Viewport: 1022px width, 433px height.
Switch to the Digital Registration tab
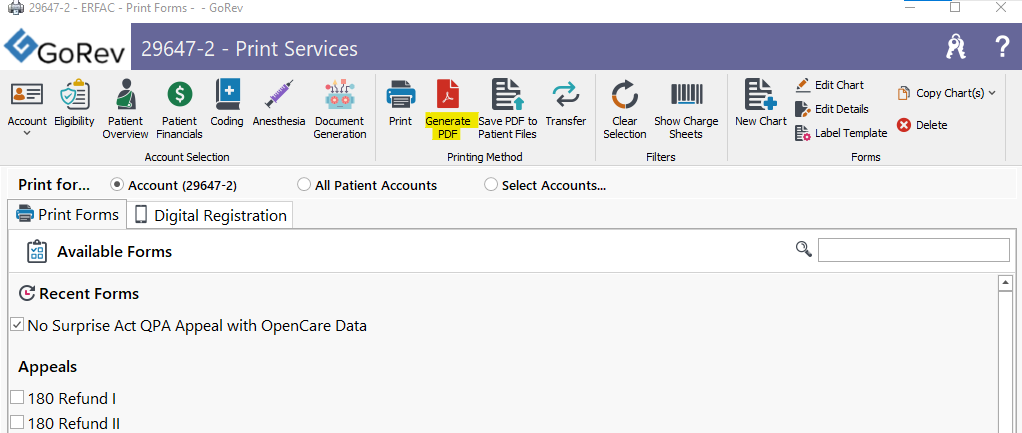click(210, 216)
